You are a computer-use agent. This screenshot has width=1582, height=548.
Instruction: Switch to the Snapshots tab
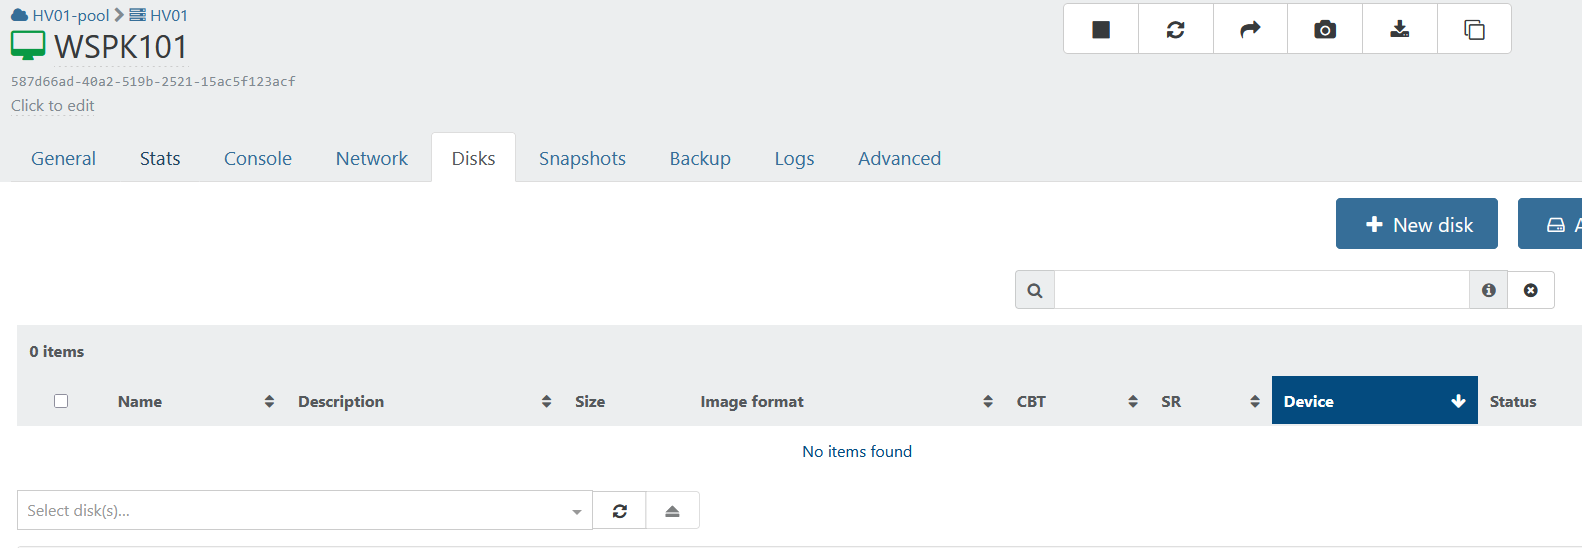(x=582, y=158)
